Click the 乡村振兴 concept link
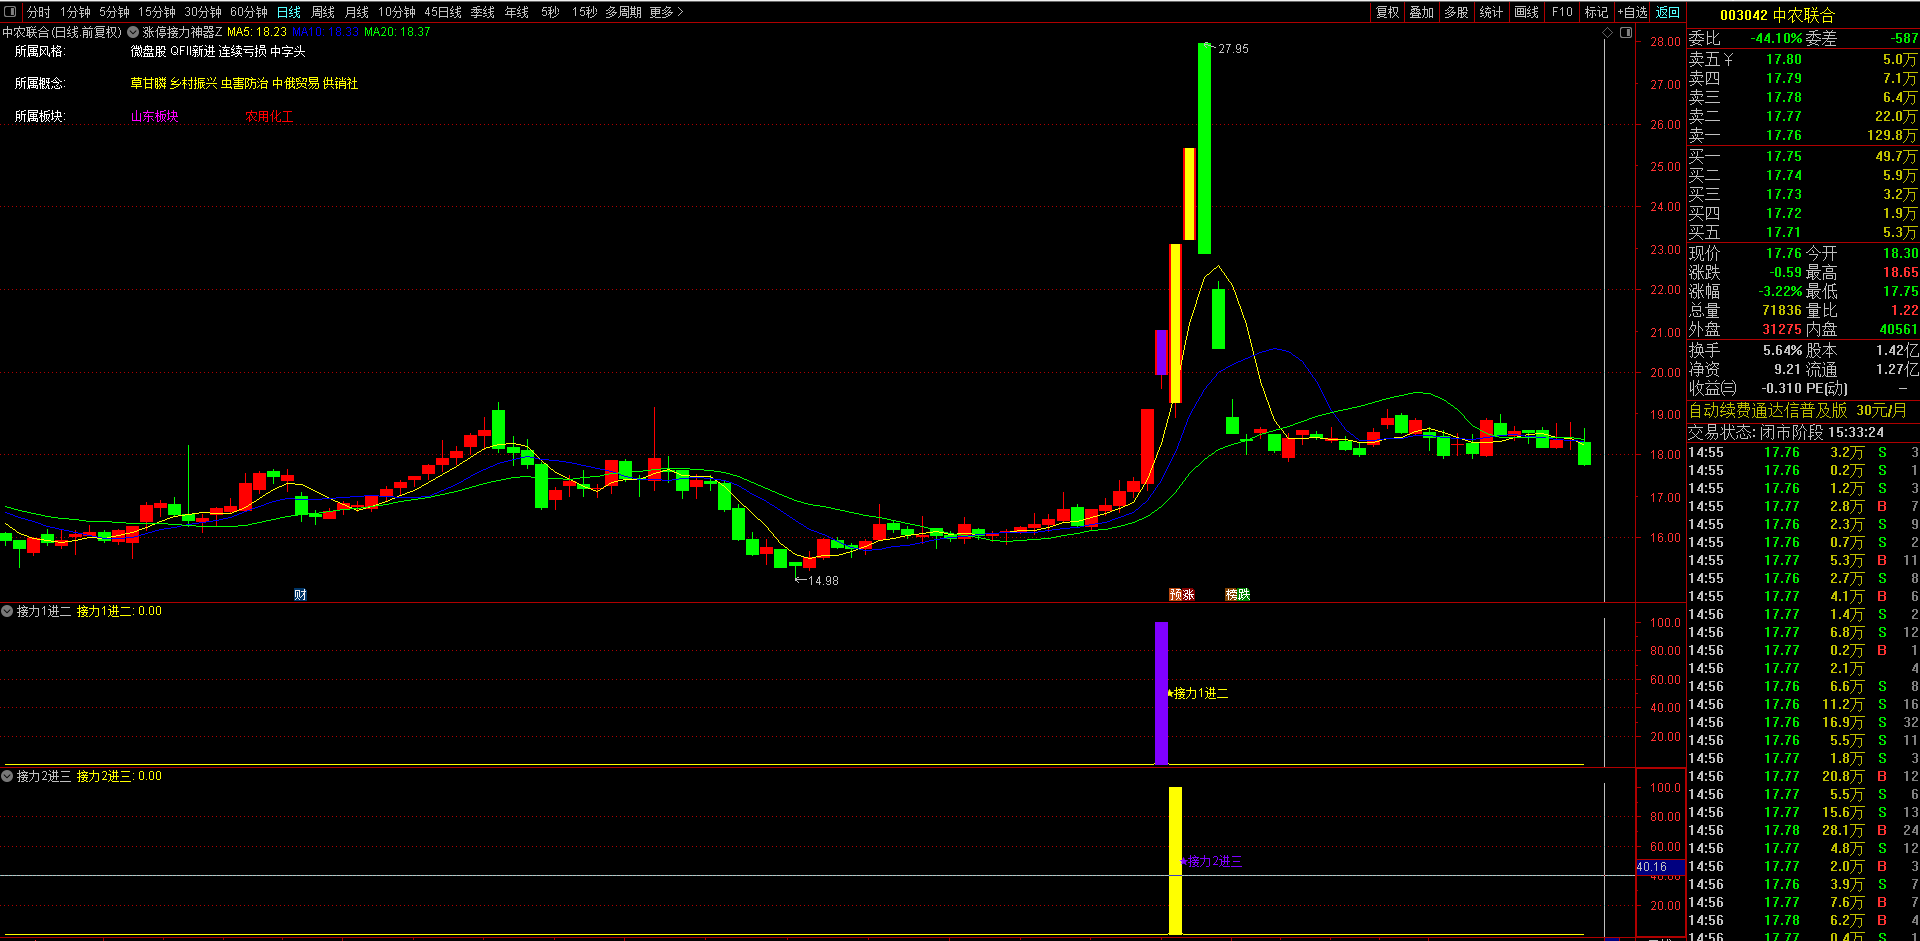This screenshot has width=1920, height=941. click(193, 83)
